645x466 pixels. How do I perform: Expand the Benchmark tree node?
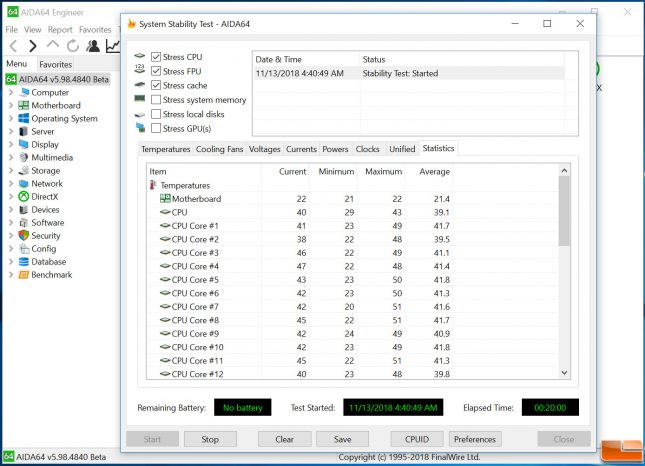point(11,275)
